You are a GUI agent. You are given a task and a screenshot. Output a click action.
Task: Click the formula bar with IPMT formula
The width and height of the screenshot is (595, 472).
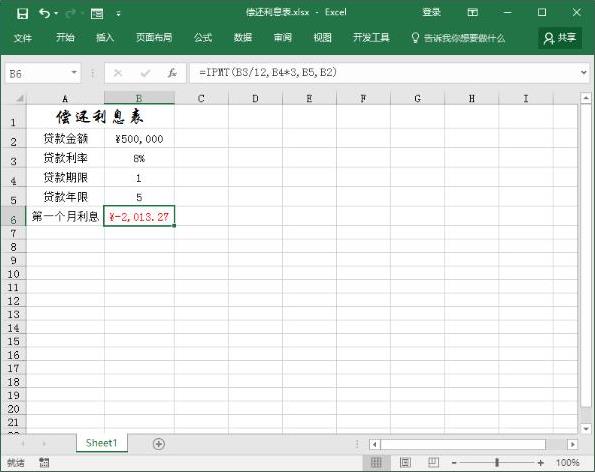tap(383, 73)
